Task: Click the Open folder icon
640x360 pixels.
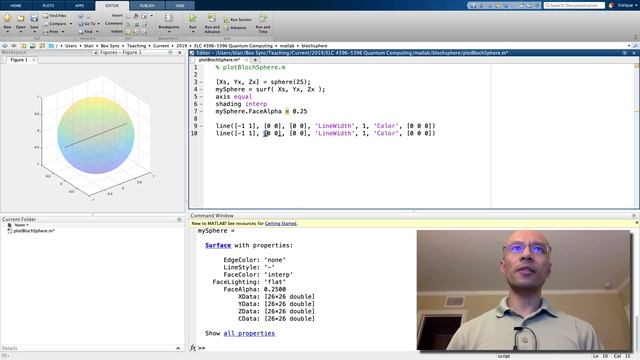Action: 21,18
